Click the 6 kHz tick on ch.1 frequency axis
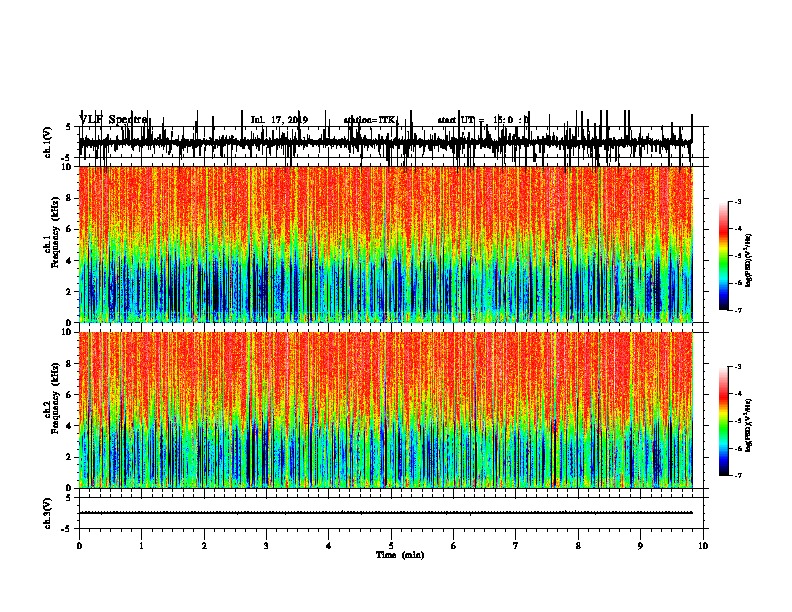The width and height of the screenshot is (792, 612). (70, 229)
